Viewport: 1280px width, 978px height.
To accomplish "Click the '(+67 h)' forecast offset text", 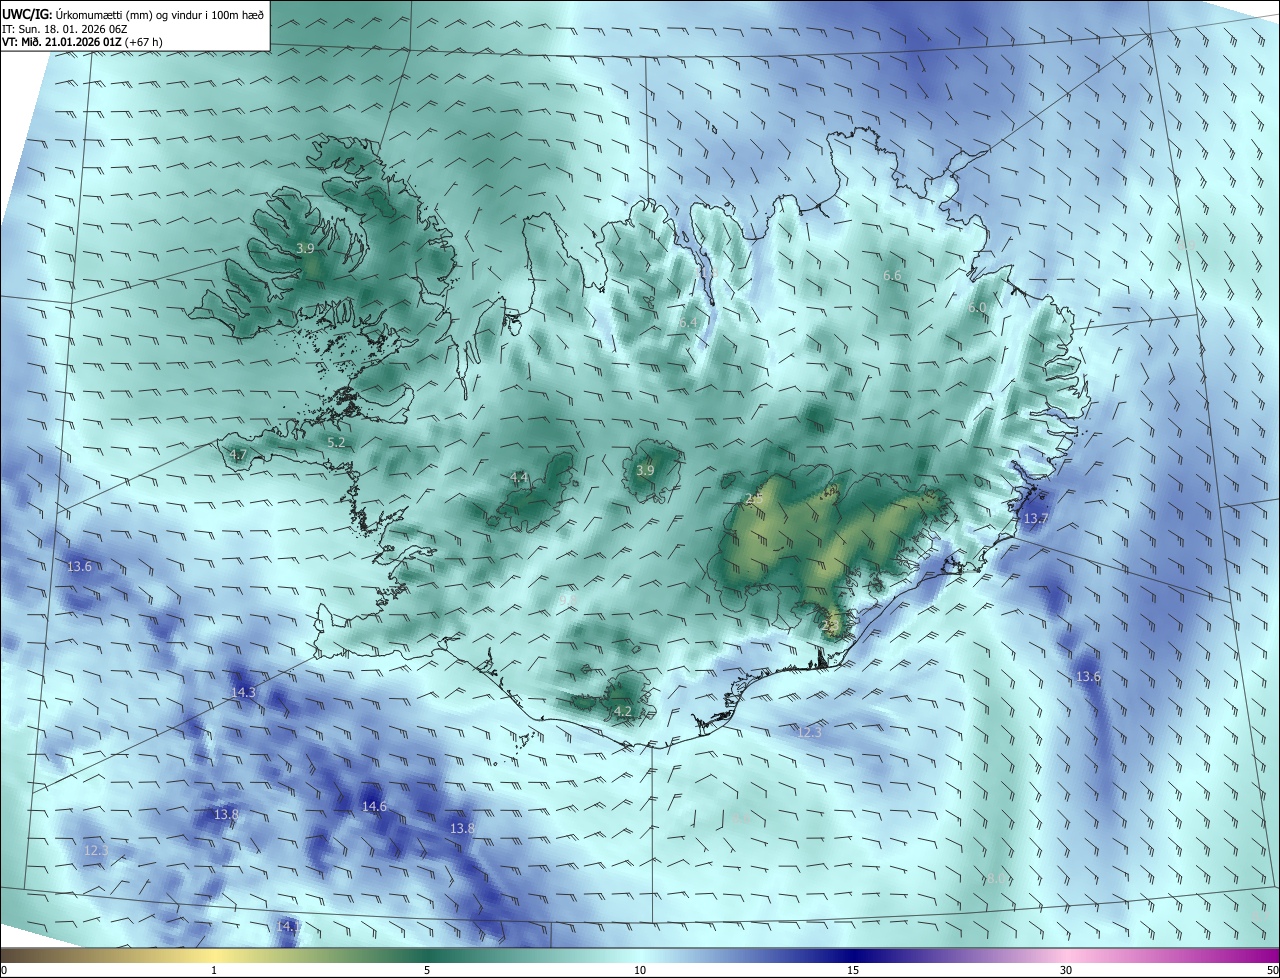I will 146,42.
